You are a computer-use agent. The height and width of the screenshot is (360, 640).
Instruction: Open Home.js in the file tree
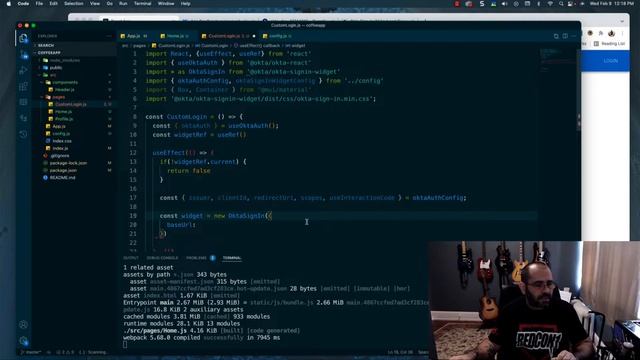click(74, 111)
